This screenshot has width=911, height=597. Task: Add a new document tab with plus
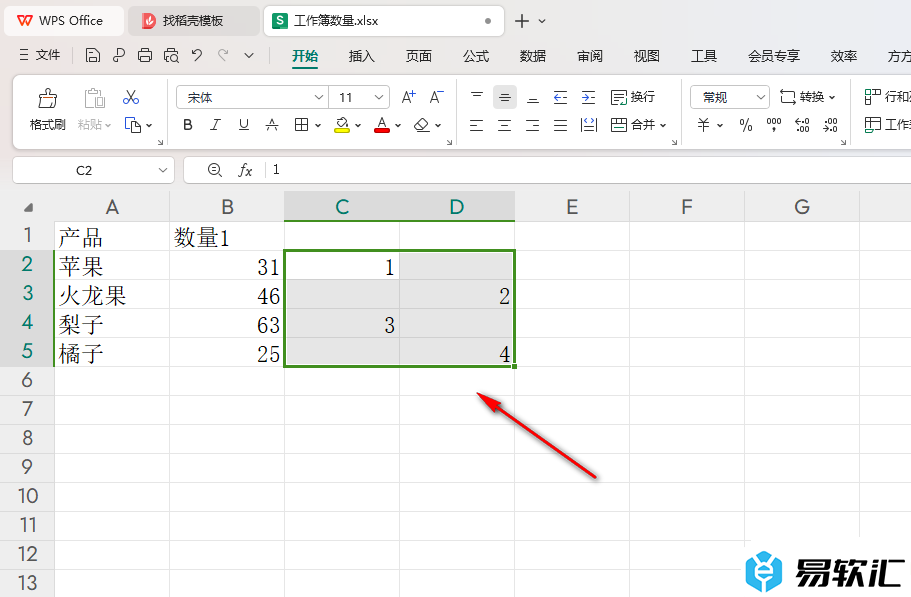(x=522, y=21)
